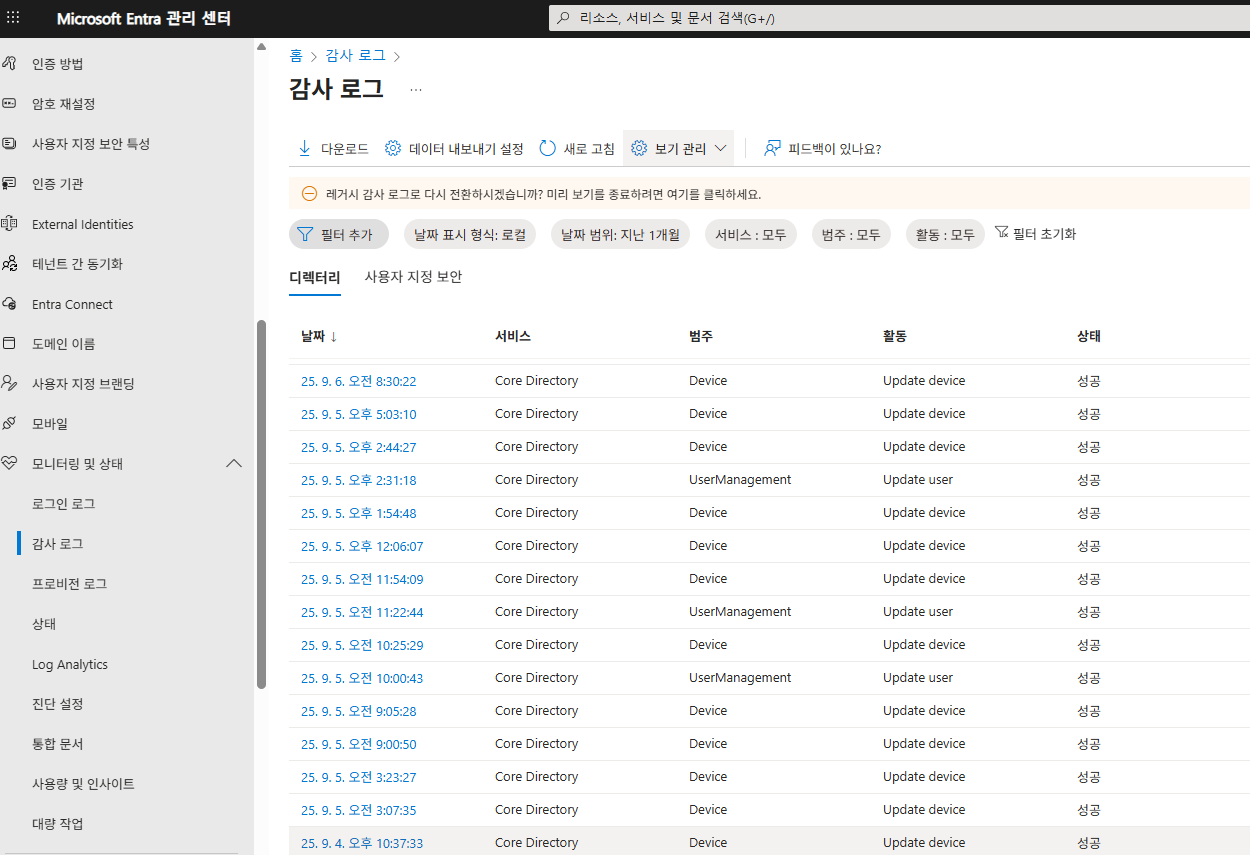This screenshot has height=855, width=1250.
Task: Open 로그인 로그 in the sidebar
Action: [63, 504]
